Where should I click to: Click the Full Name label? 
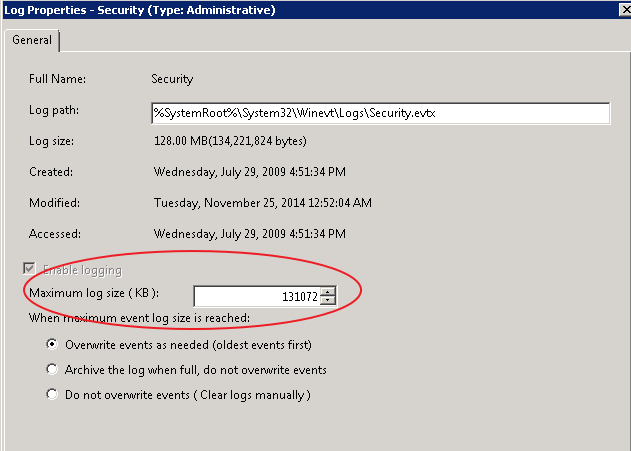tap(58, 79)
